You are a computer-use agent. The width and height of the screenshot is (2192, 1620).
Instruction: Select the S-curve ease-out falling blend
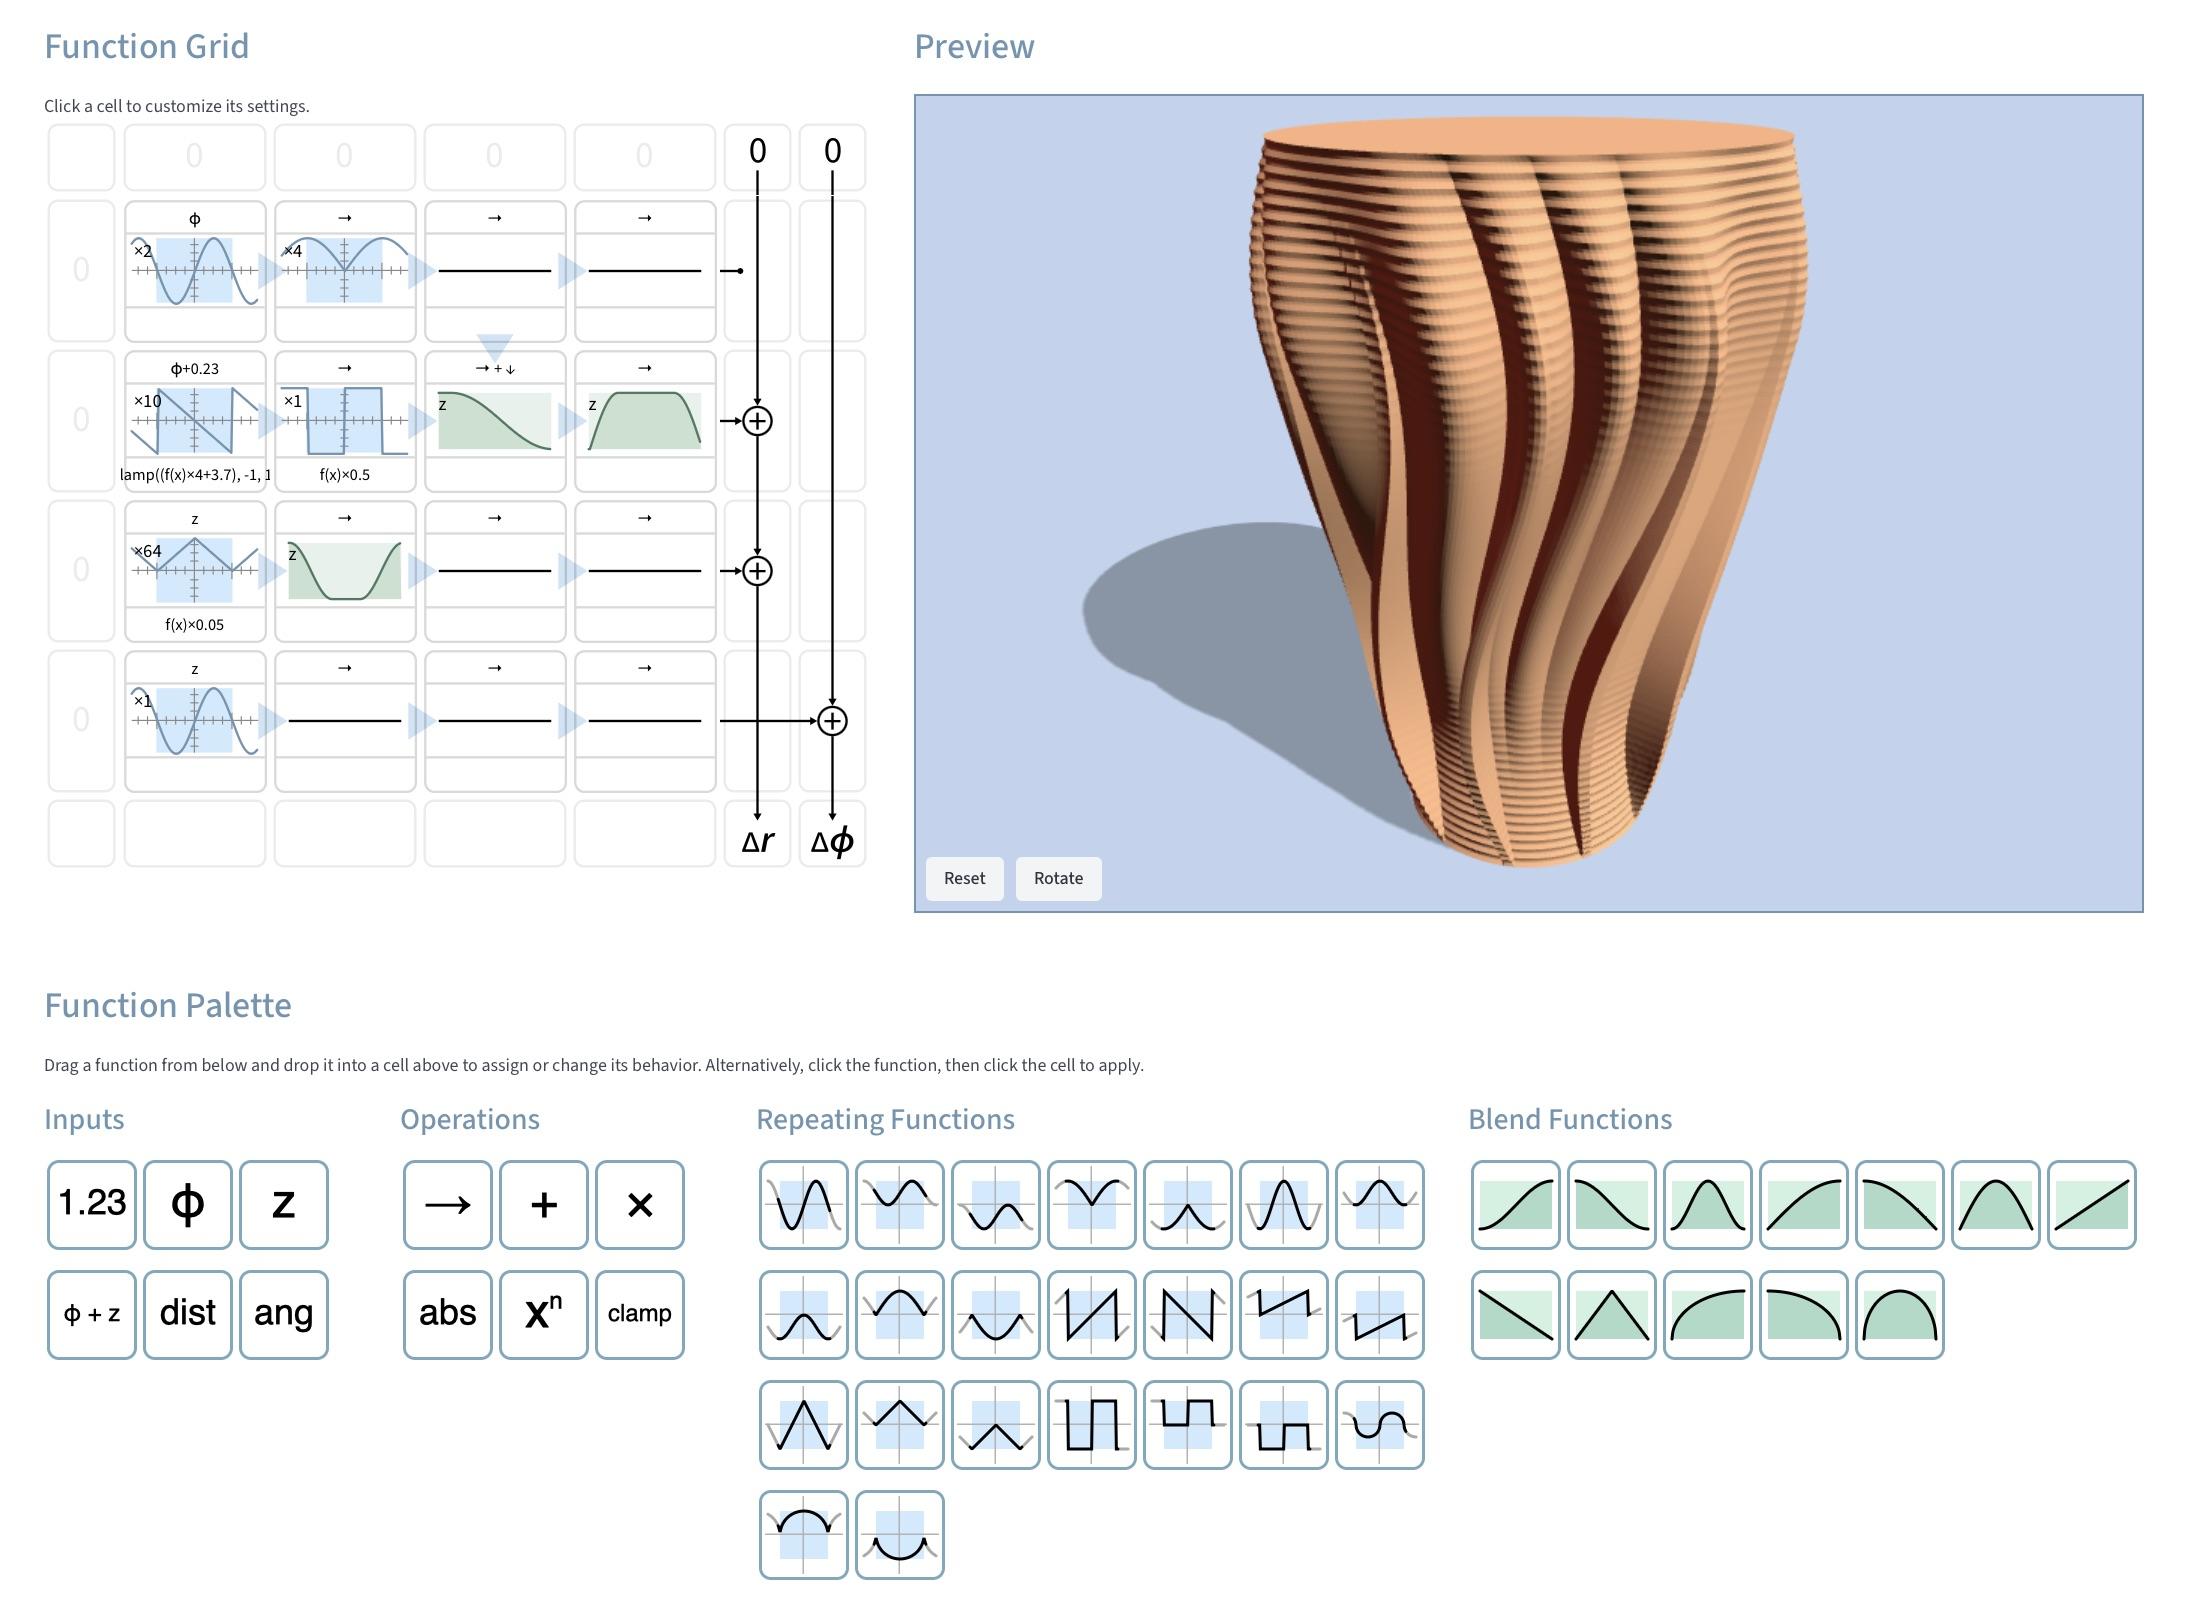1611,1204
